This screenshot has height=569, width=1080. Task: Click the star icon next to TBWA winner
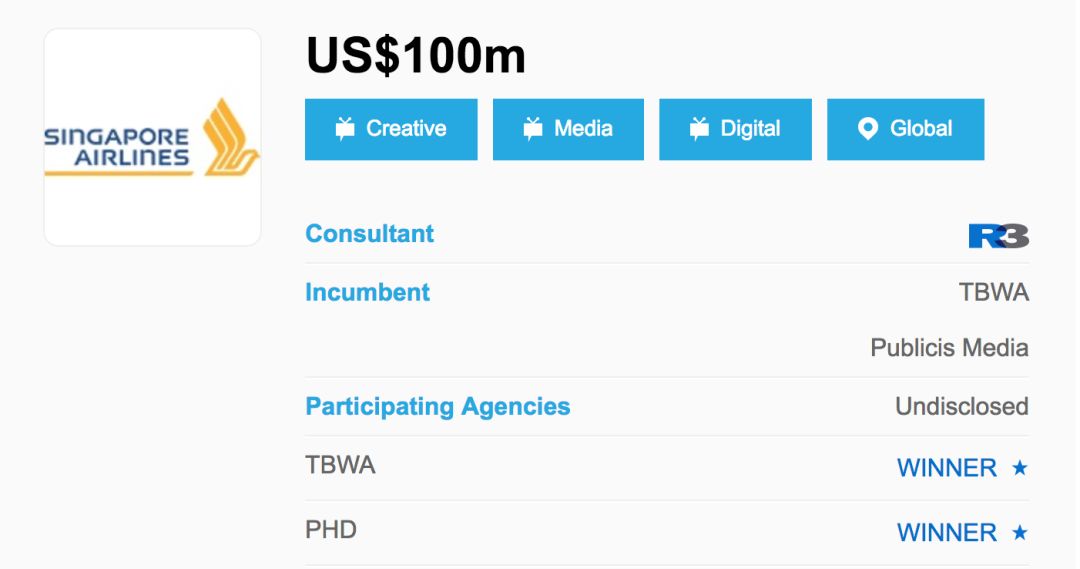(x=1020, y=468)
